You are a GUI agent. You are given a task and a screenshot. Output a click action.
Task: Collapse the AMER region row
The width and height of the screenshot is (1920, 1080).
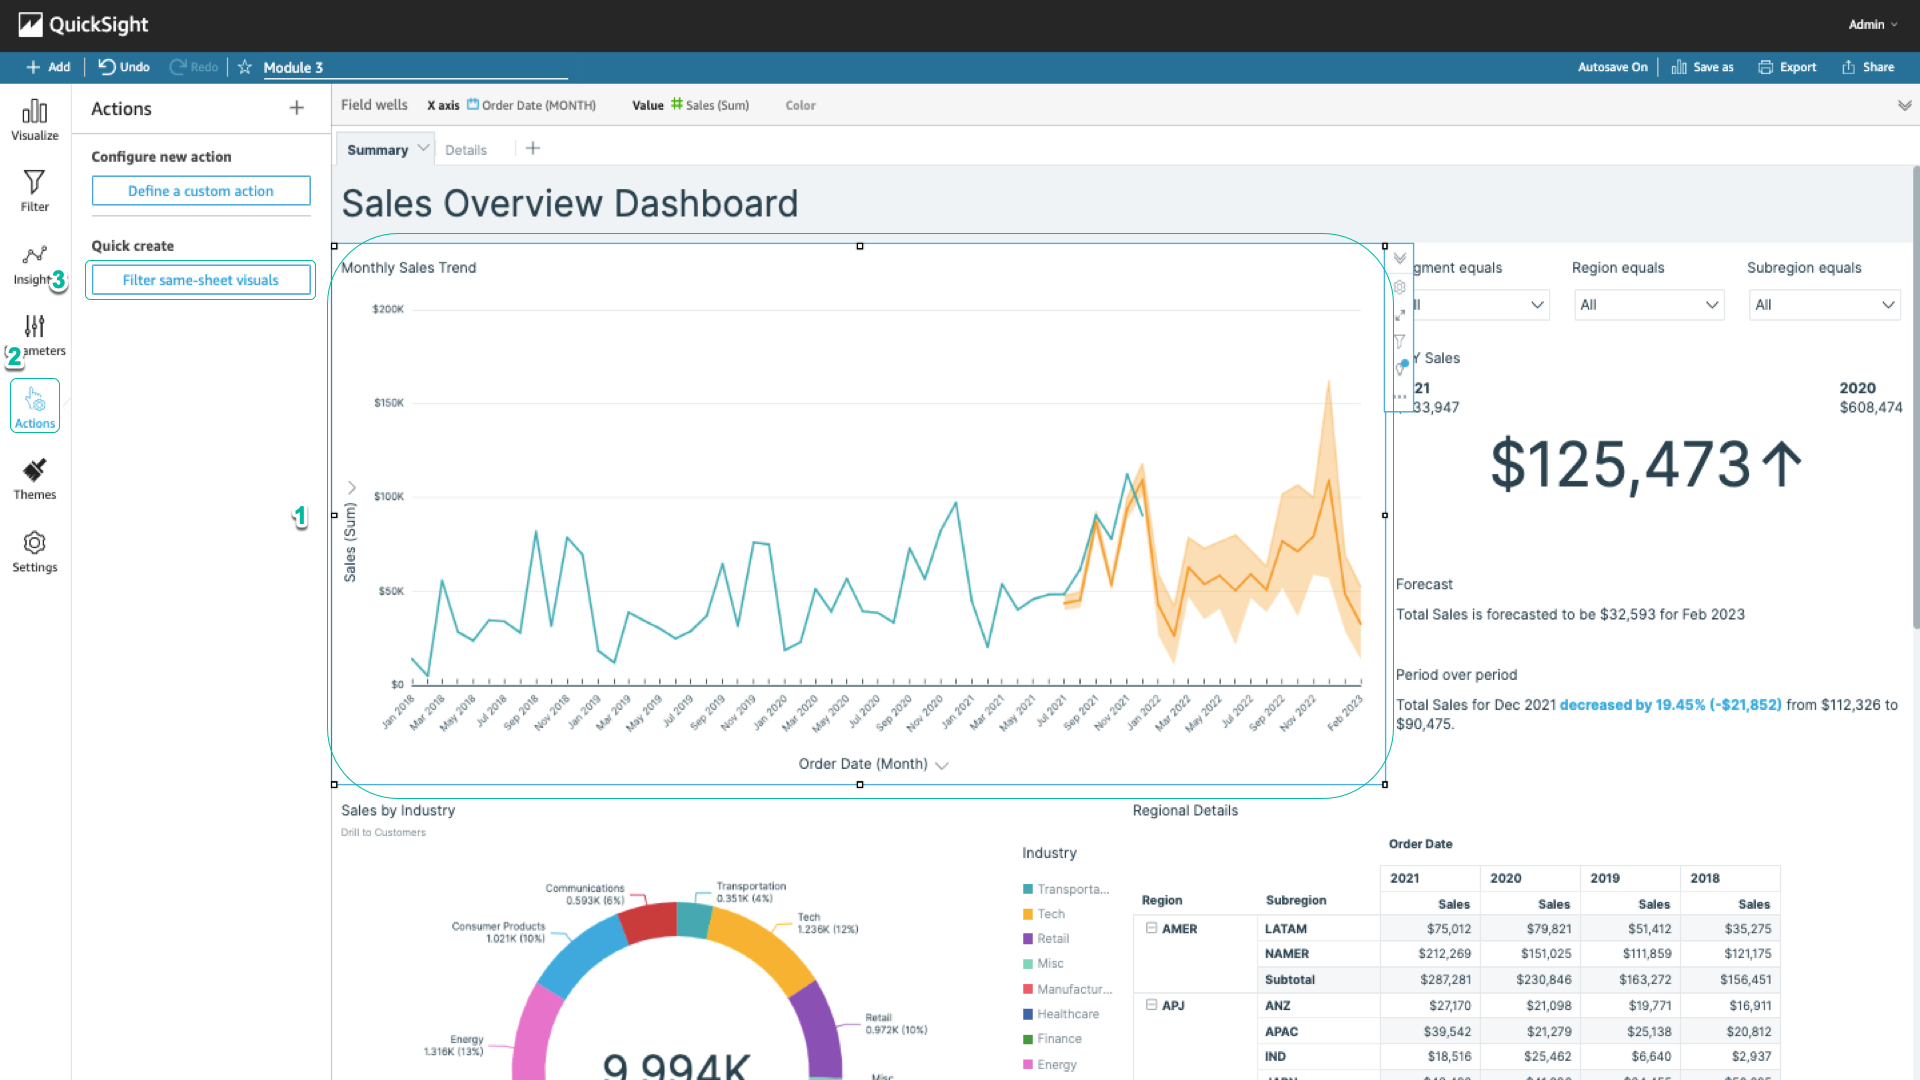(x=1152, y=928)
